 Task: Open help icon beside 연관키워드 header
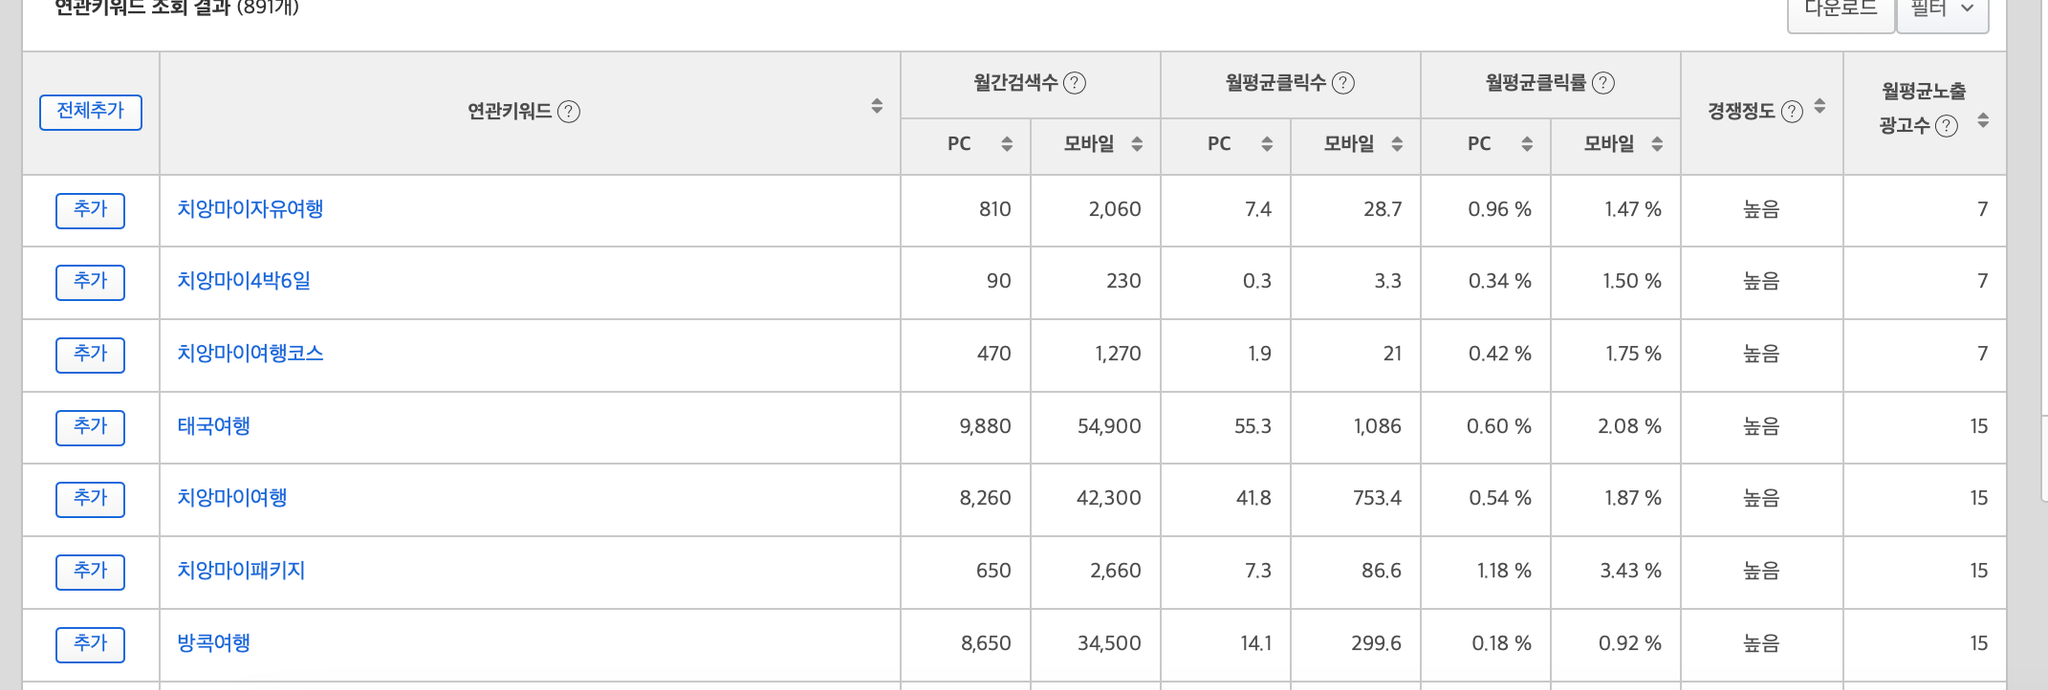click(569, 111)
